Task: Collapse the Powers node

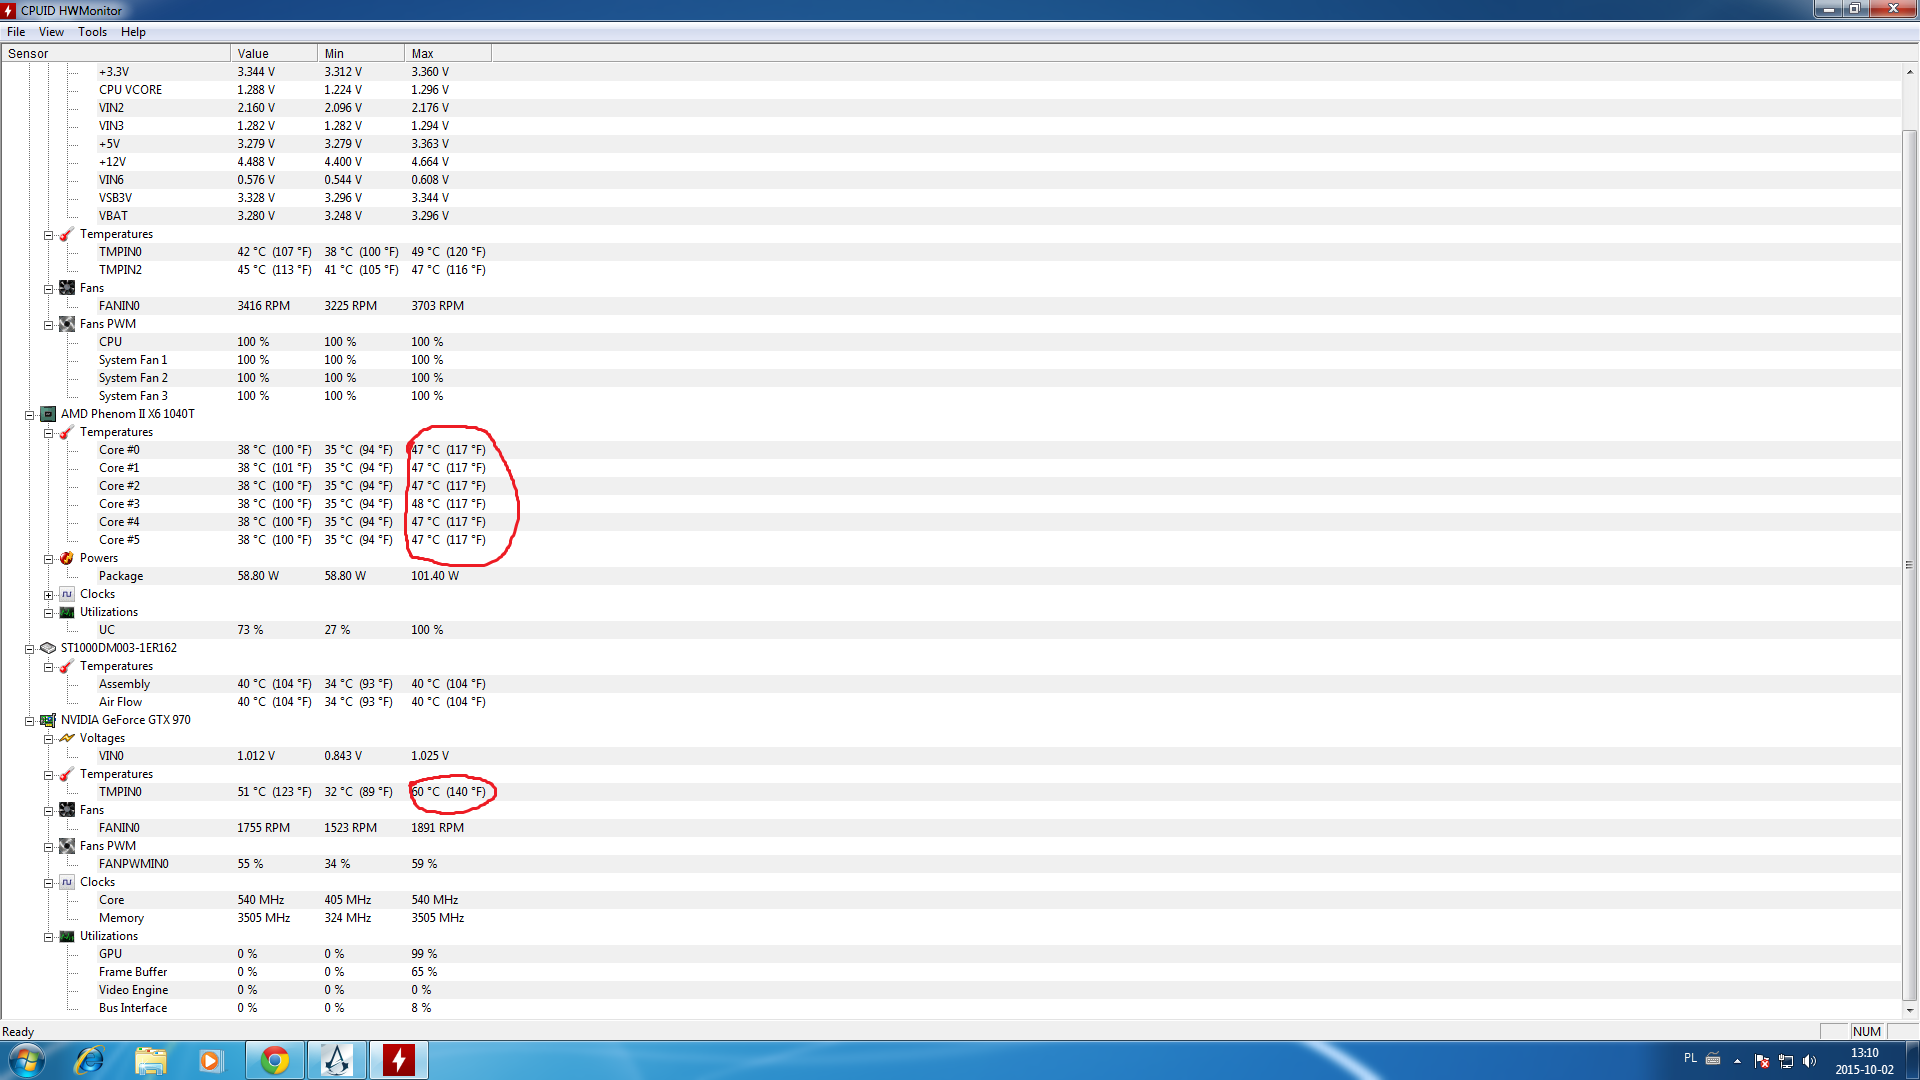Action: (48, 559)
